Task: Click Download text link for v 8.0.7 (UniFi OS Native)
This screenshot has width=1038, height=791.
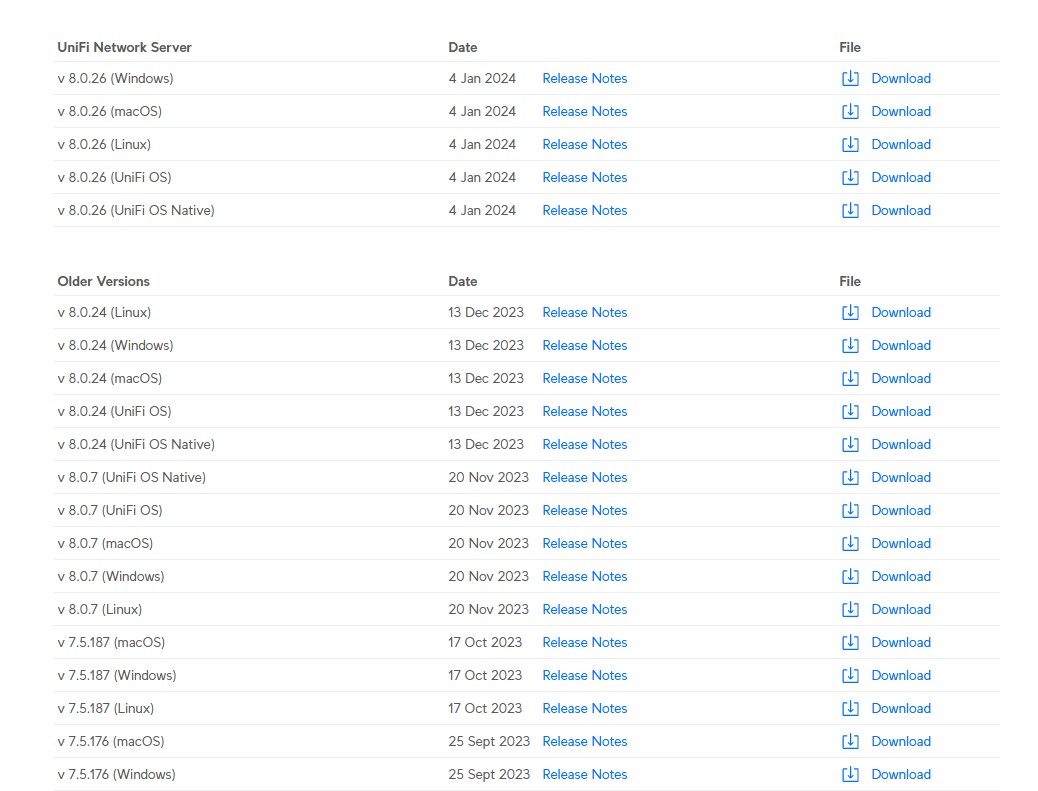Action: (x=901, y=477)
